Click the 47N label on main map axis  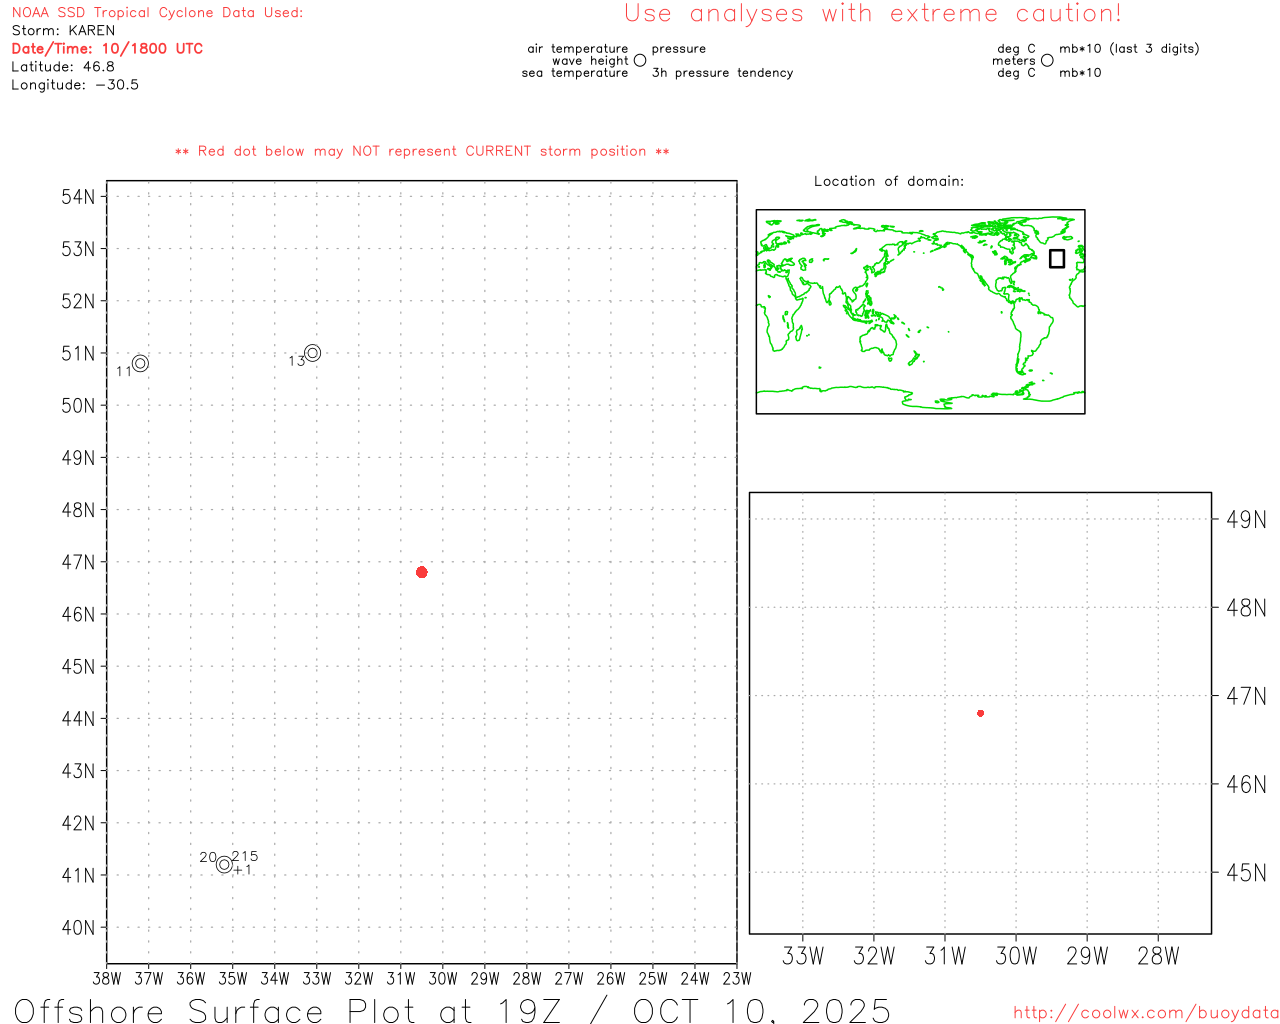click(x=78, y=562)
